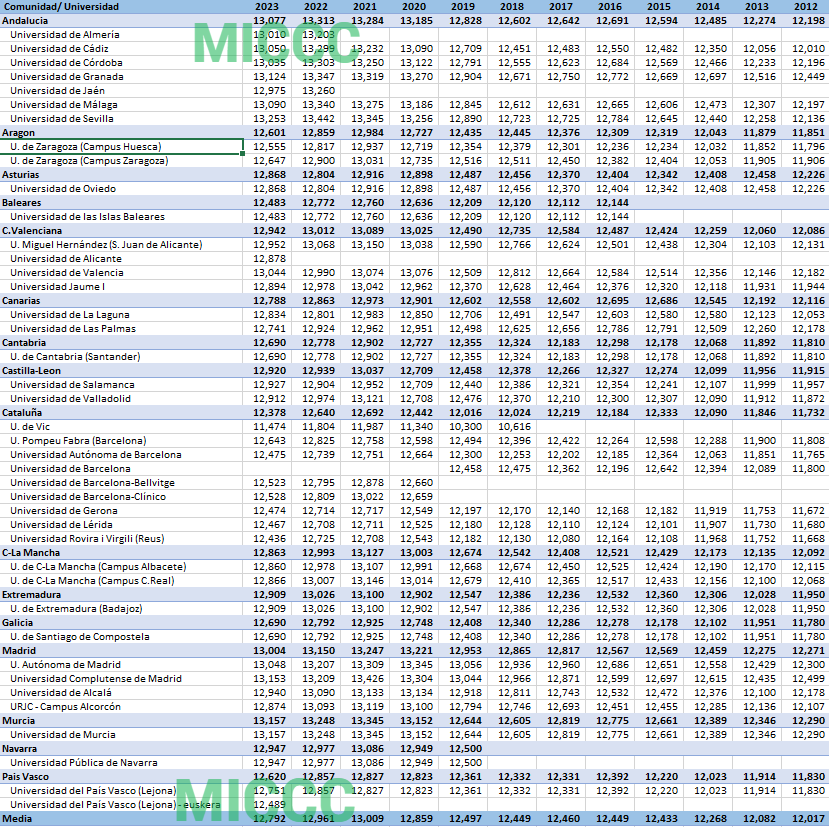Click the Universidad de La Laguna label

(70, 315)
